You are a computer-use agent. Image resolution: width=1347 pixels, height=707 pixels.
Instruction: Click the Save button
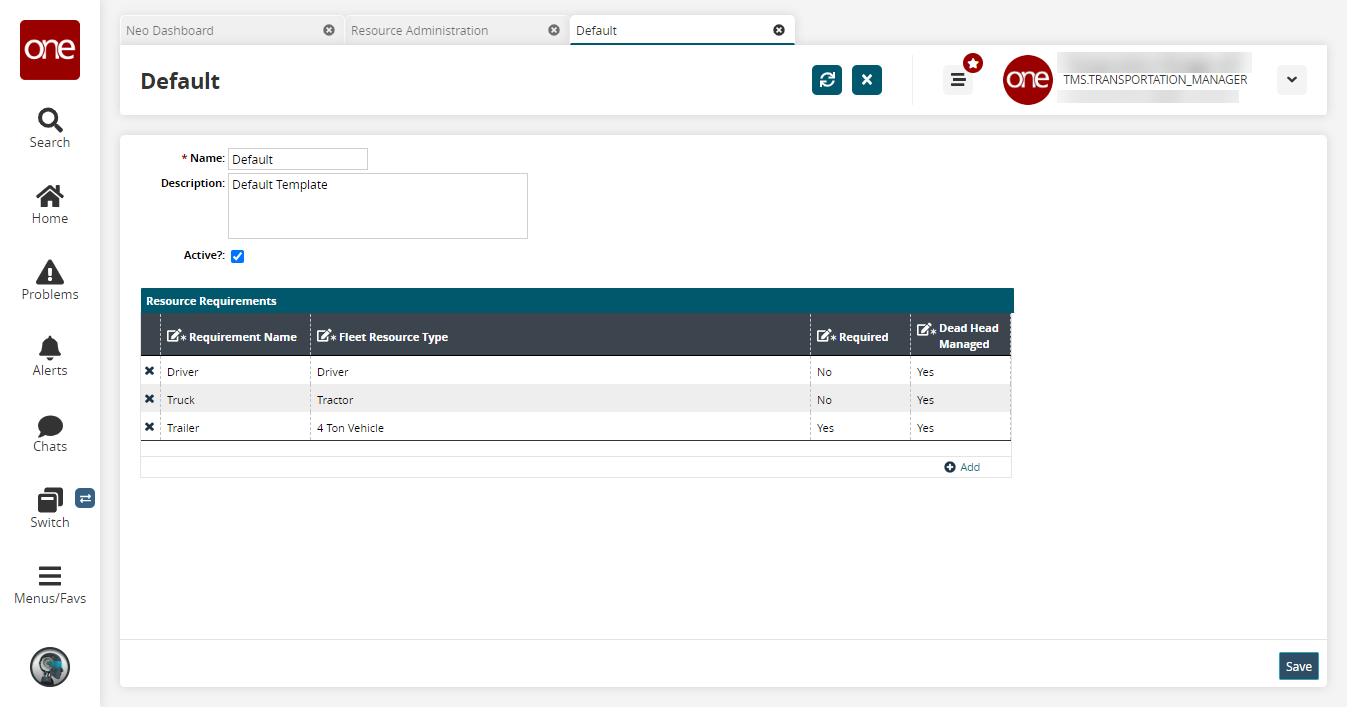pyautogui.click(x=1298, y=666)
